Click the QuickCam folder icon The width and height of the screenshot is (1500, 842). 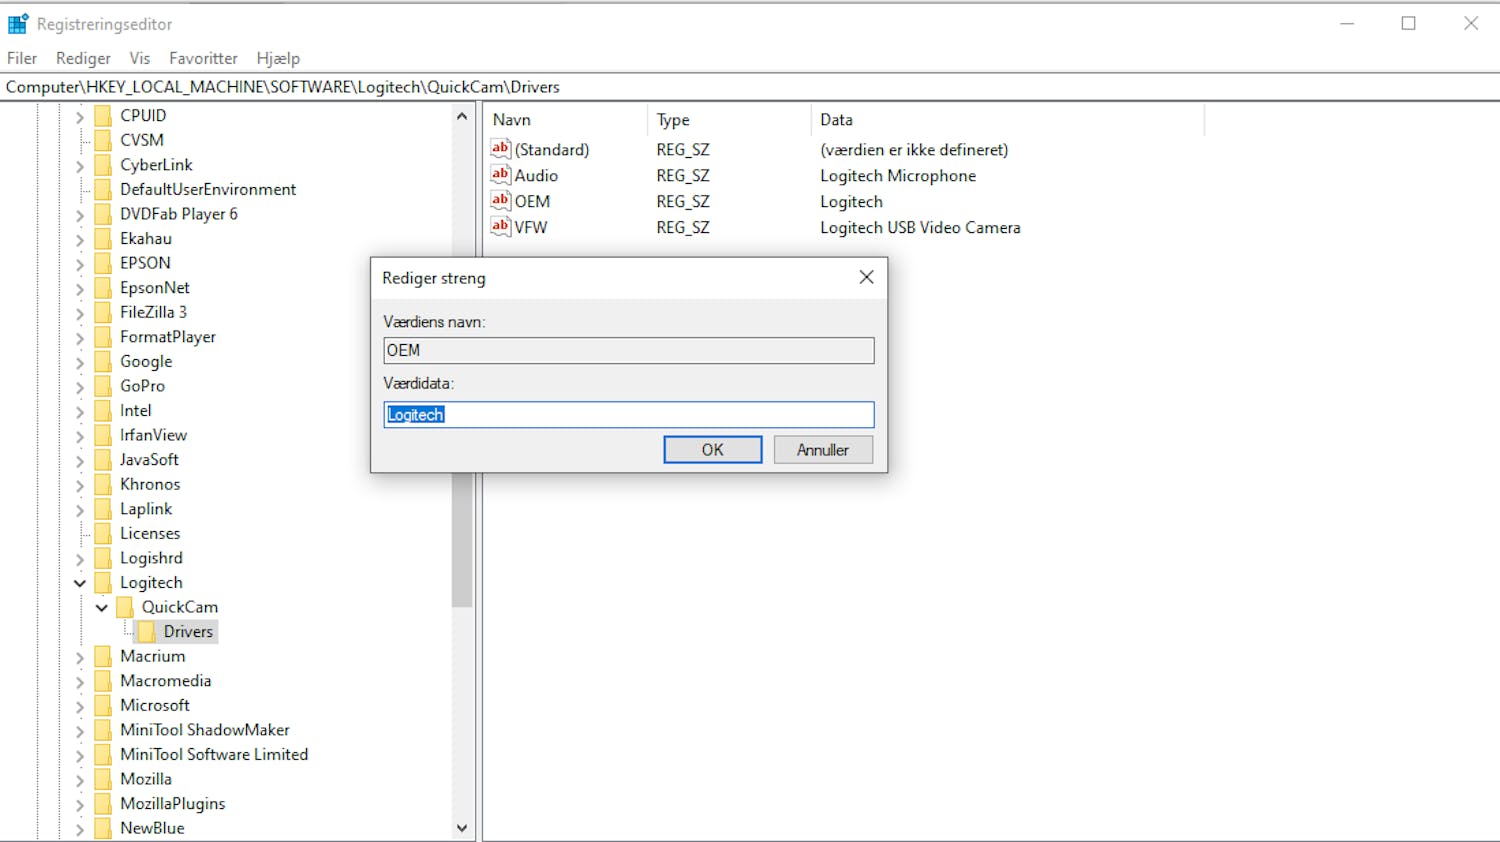124,606
